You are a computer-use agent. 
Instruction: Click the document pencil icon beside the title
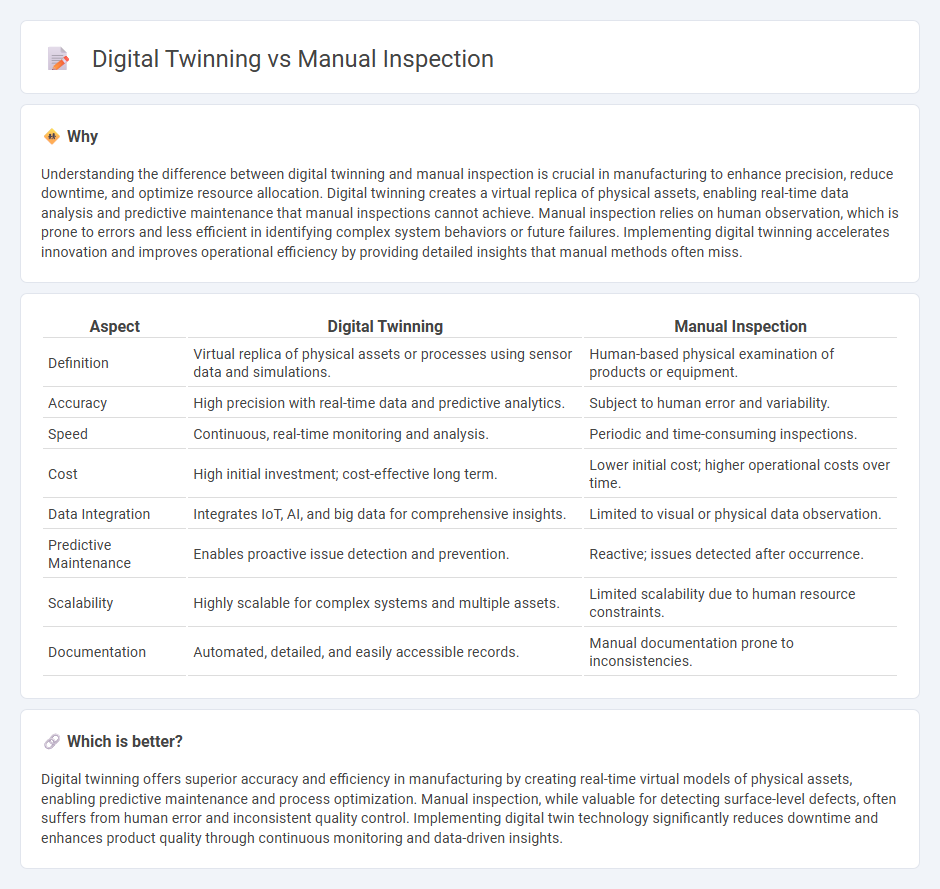[x=58, y=59]
